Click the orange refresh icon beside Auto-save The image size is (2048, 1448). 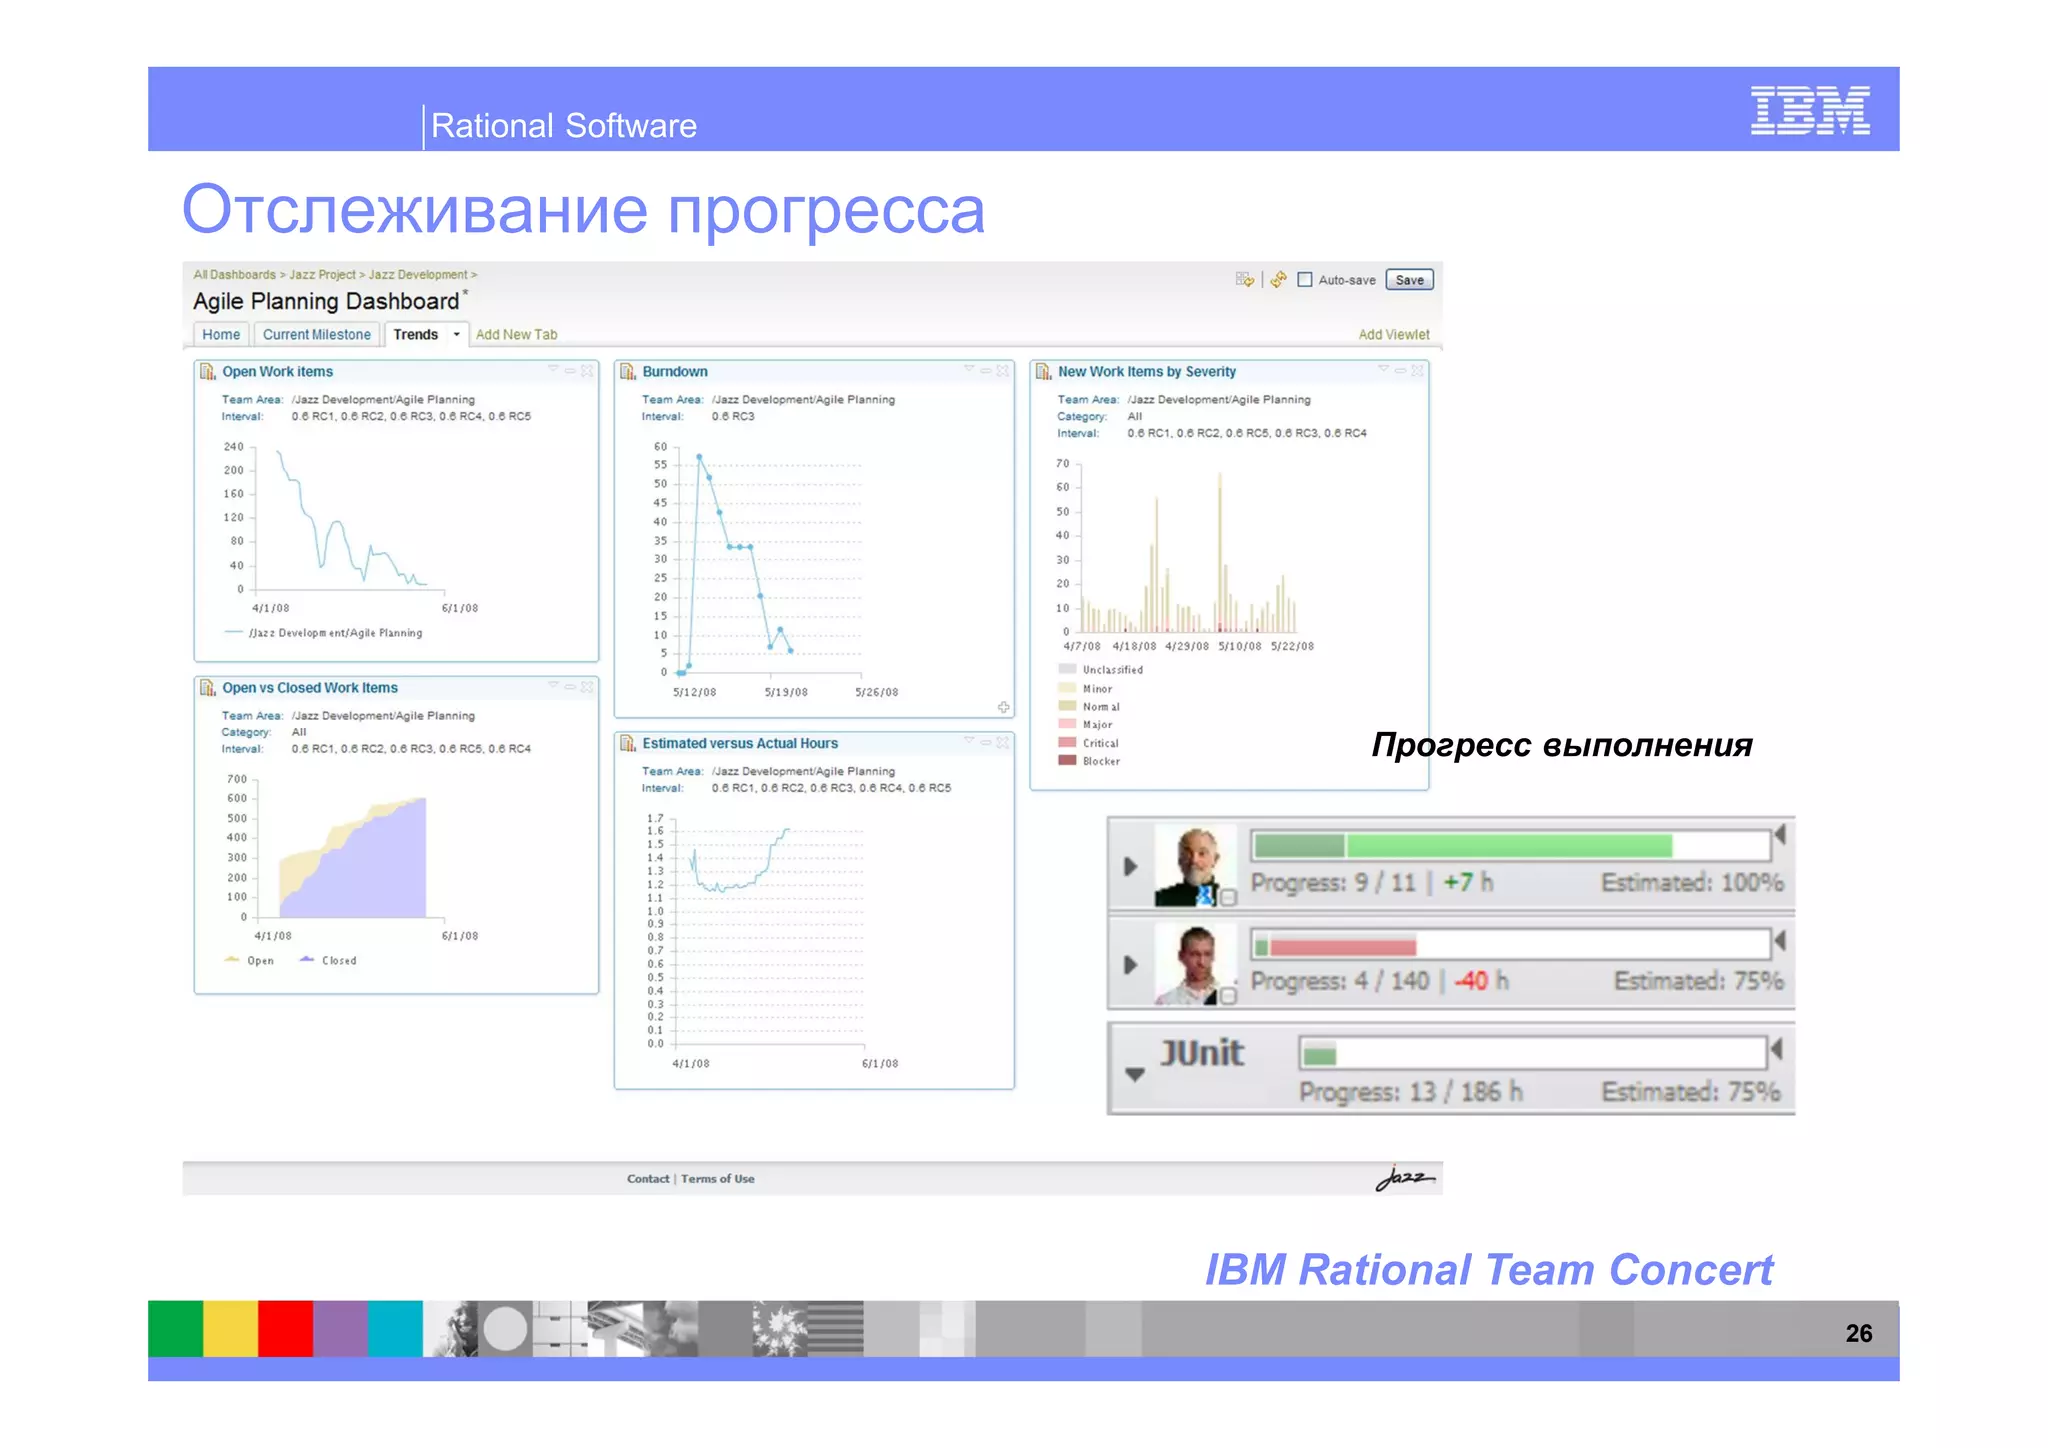[1278, 280]
